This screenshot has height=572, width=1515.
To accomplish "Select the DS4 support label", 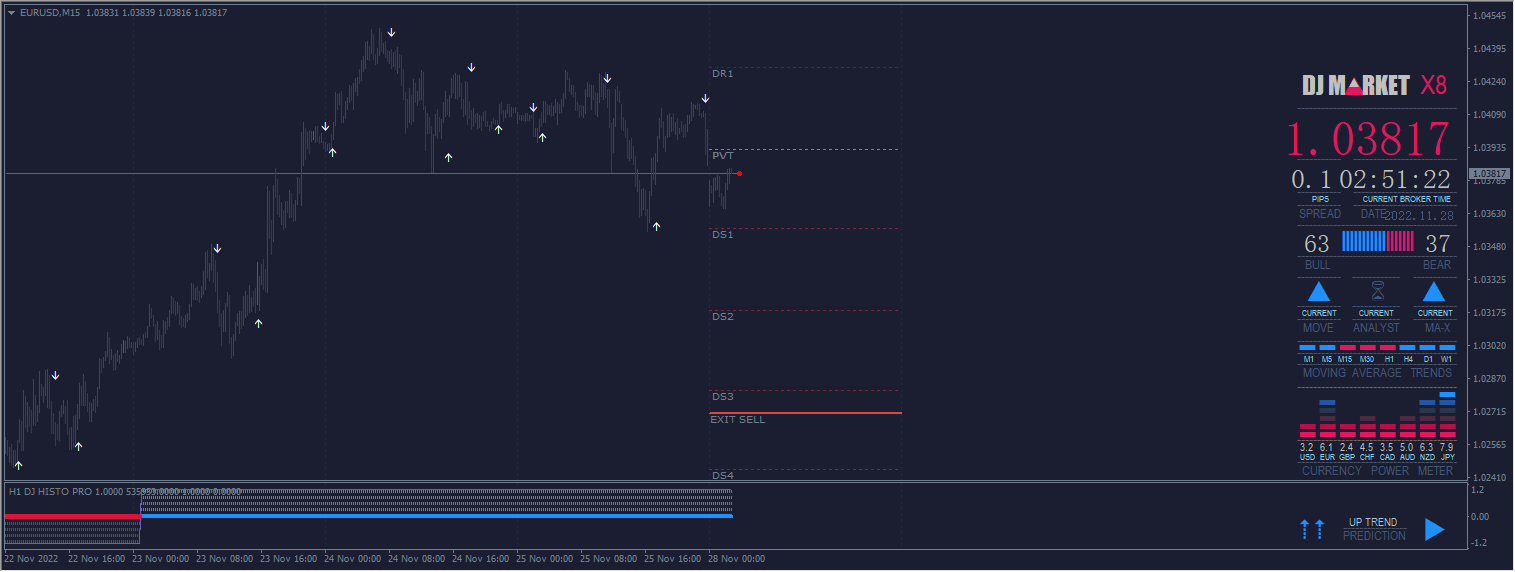I will pos(722,476).
